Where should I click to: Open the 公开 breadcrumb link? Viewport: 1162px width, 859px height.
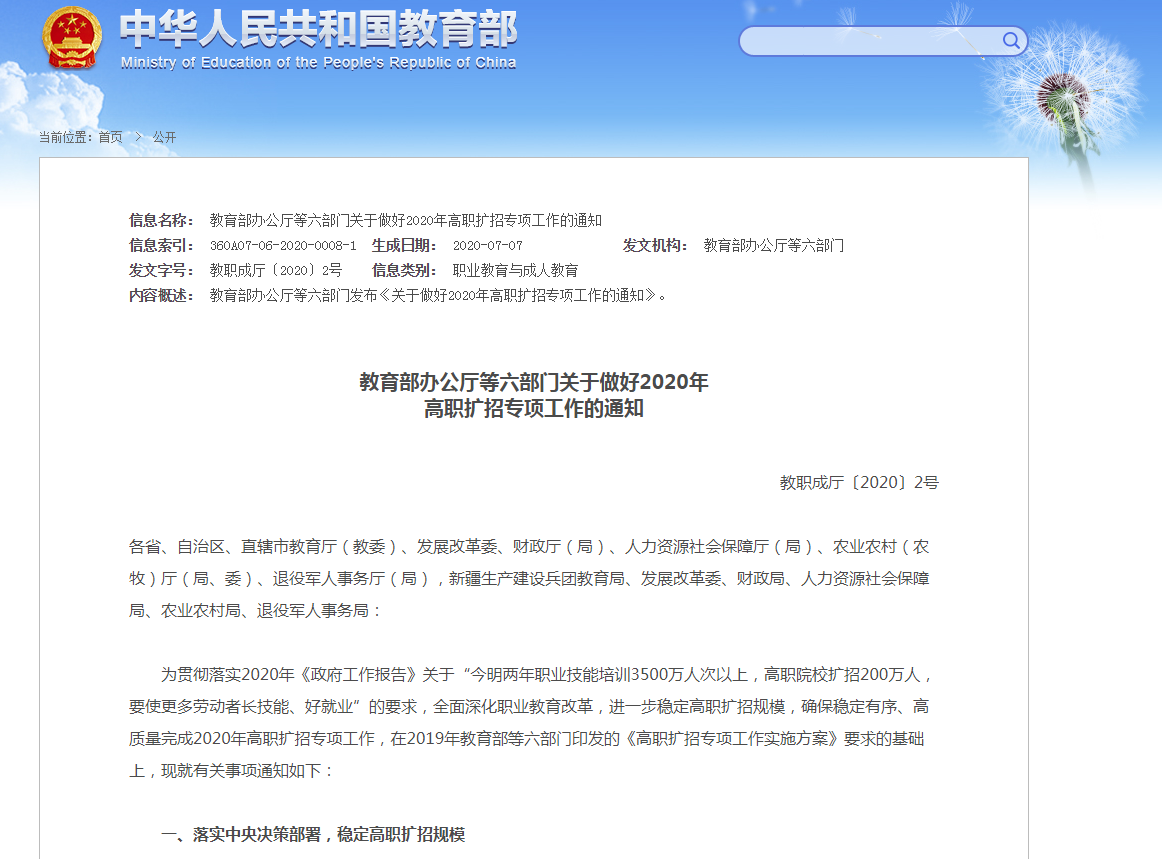[x=165, y=137]
